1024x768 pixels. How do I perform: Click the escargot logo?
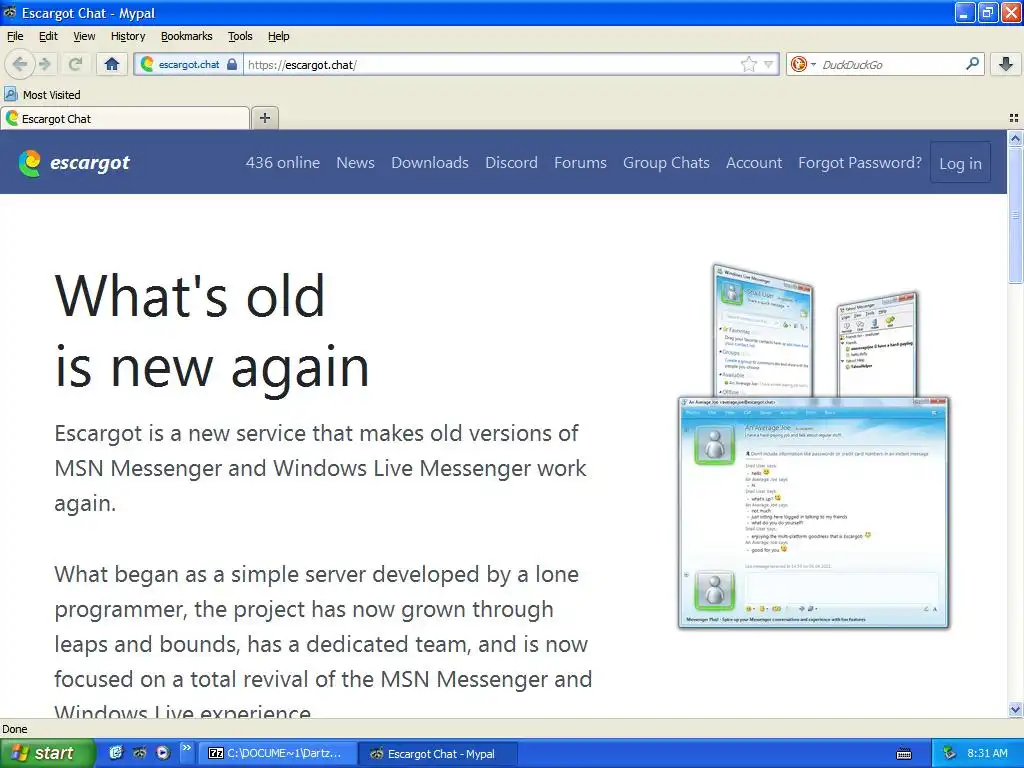[74, 163]
